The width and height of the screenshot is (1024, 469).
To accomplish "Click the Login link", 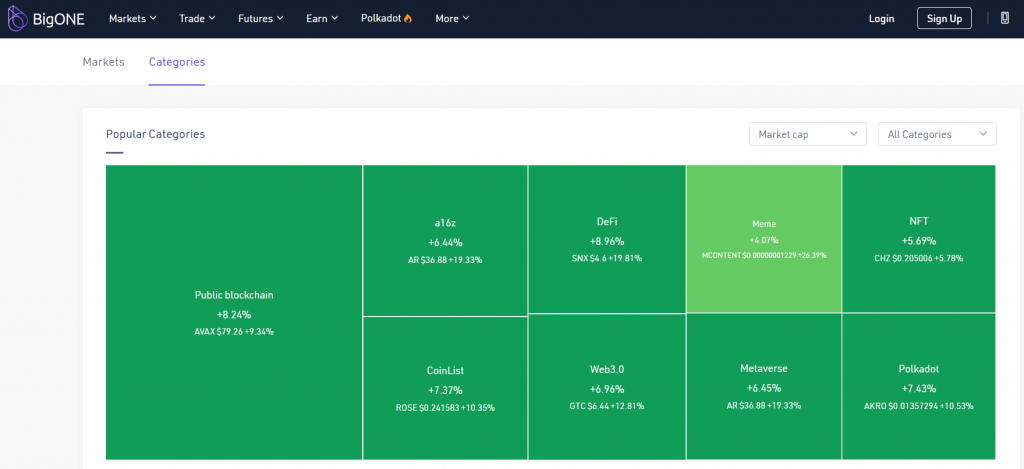I will tap(882, 18).
